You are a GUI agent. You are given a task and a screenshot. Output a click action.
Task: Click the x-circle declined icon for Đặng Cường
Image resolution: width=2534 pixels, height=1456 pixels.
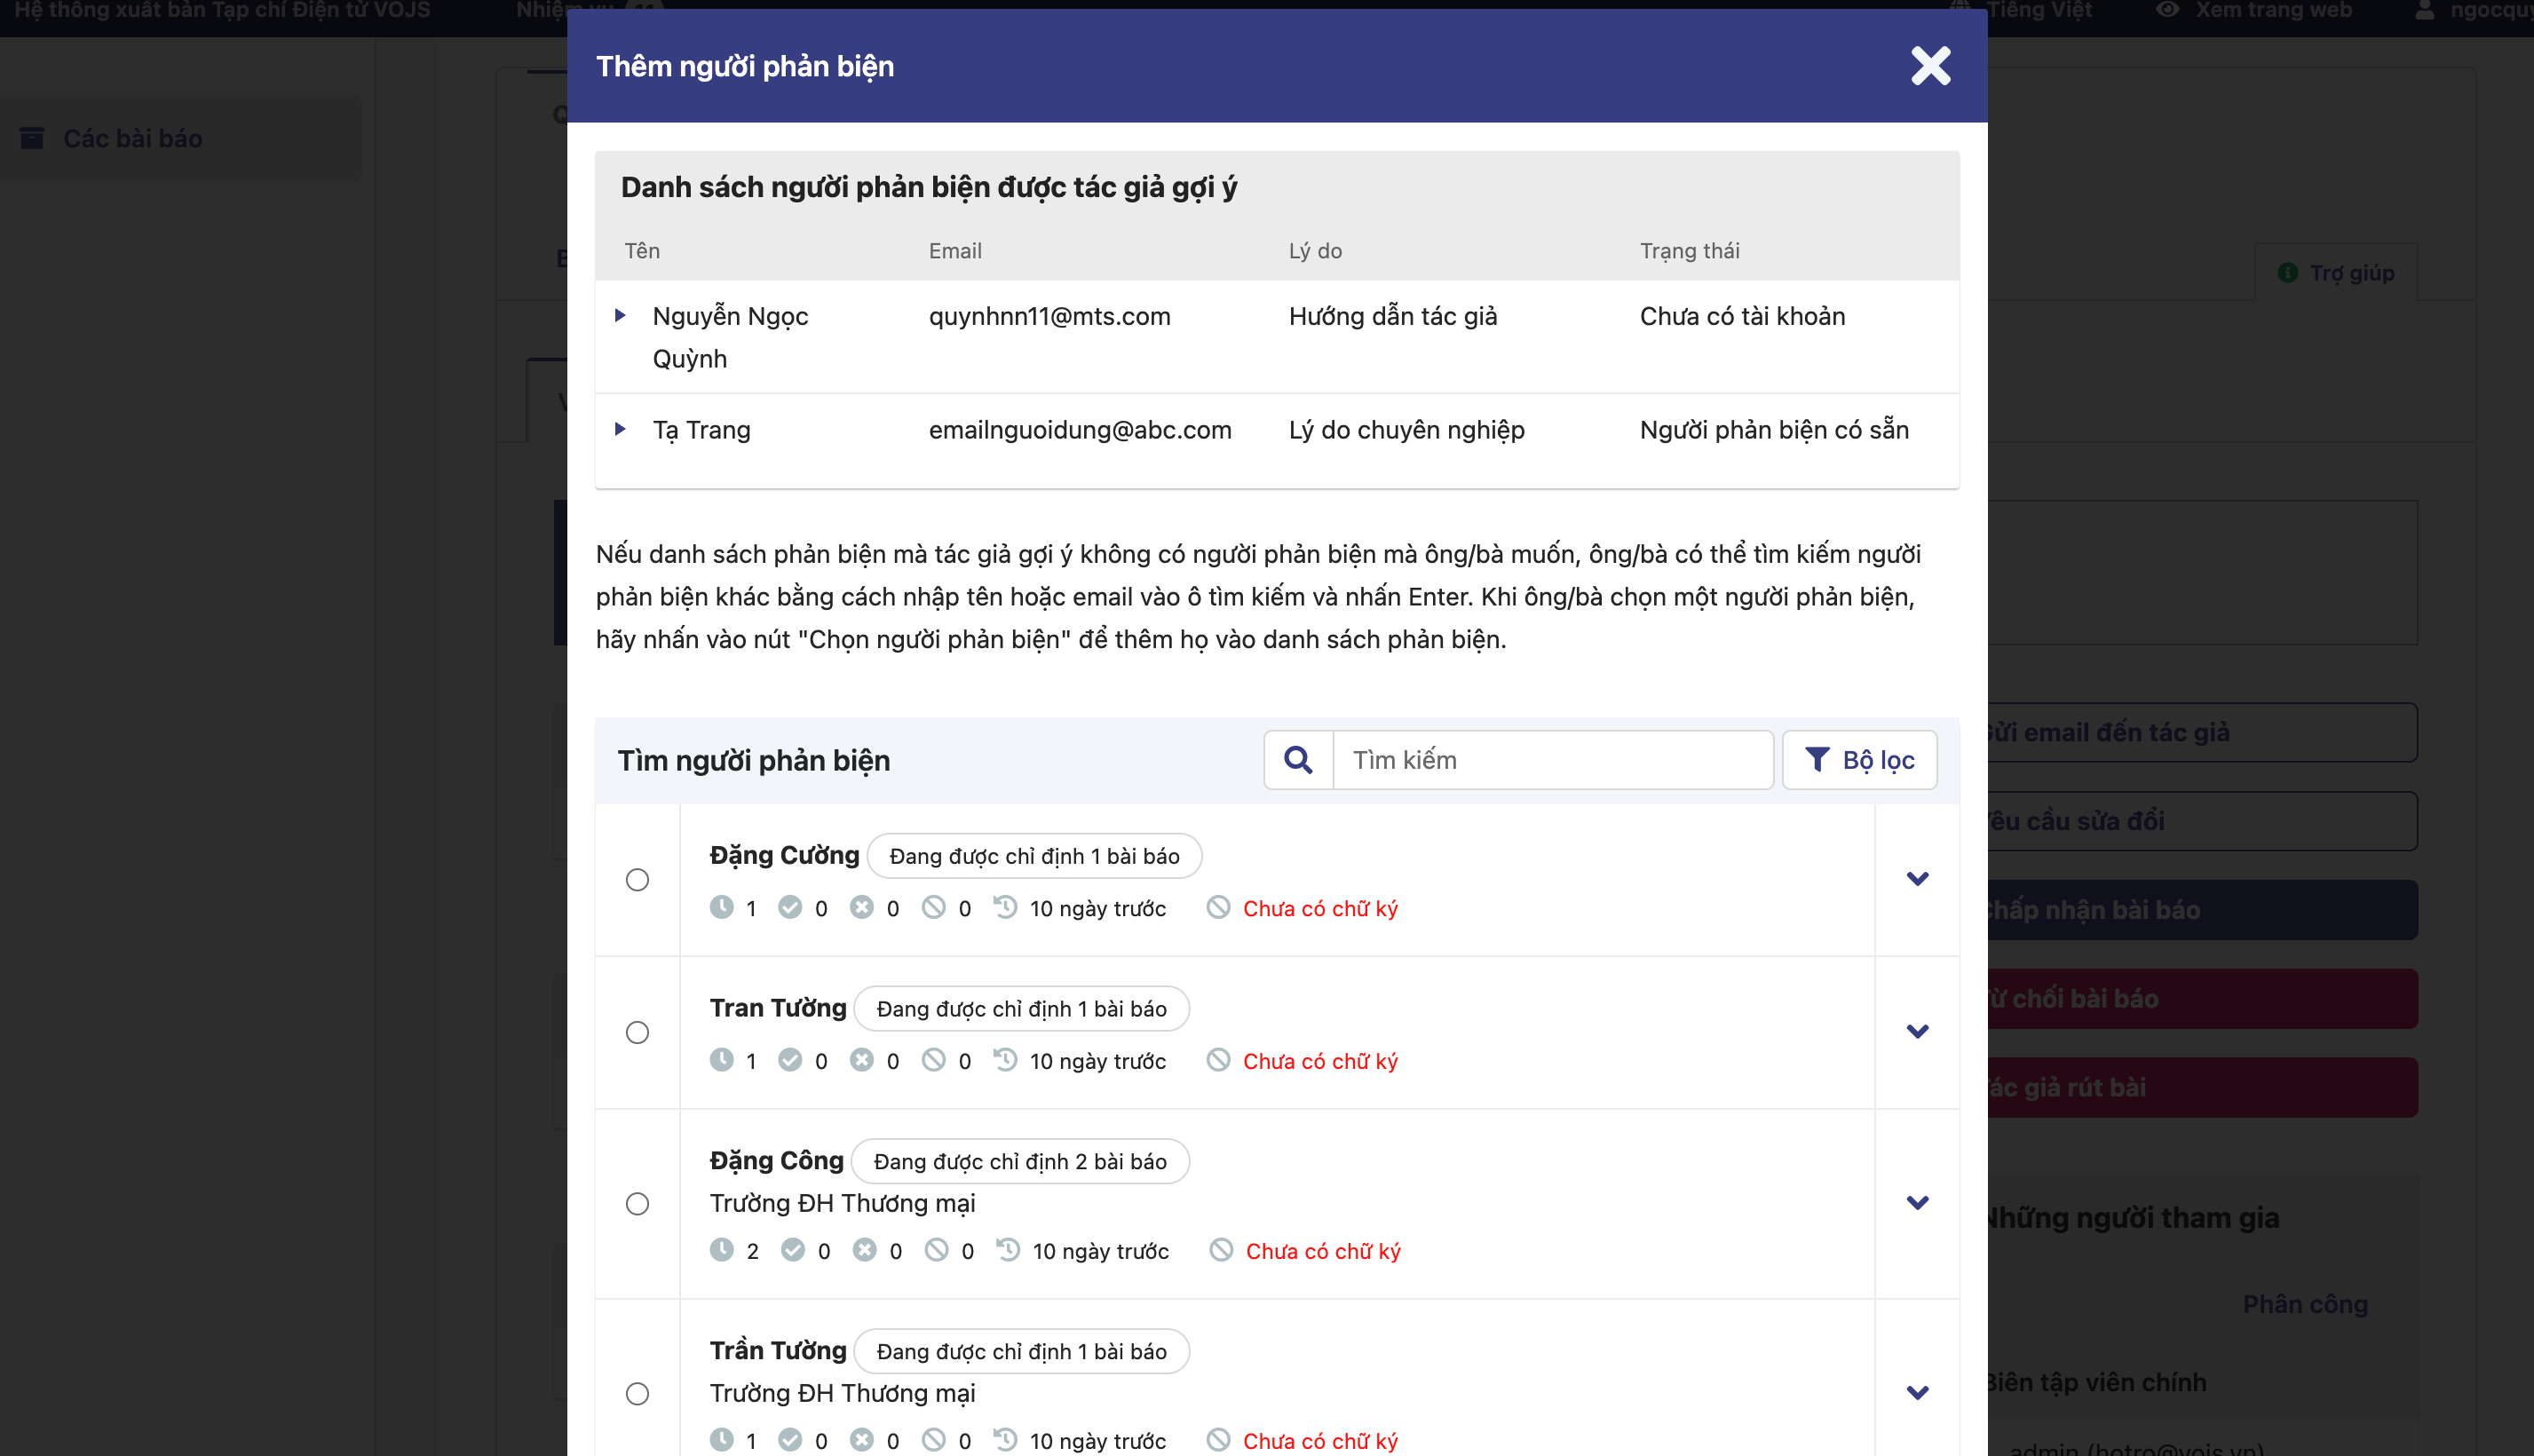click(x=861, y=907)
